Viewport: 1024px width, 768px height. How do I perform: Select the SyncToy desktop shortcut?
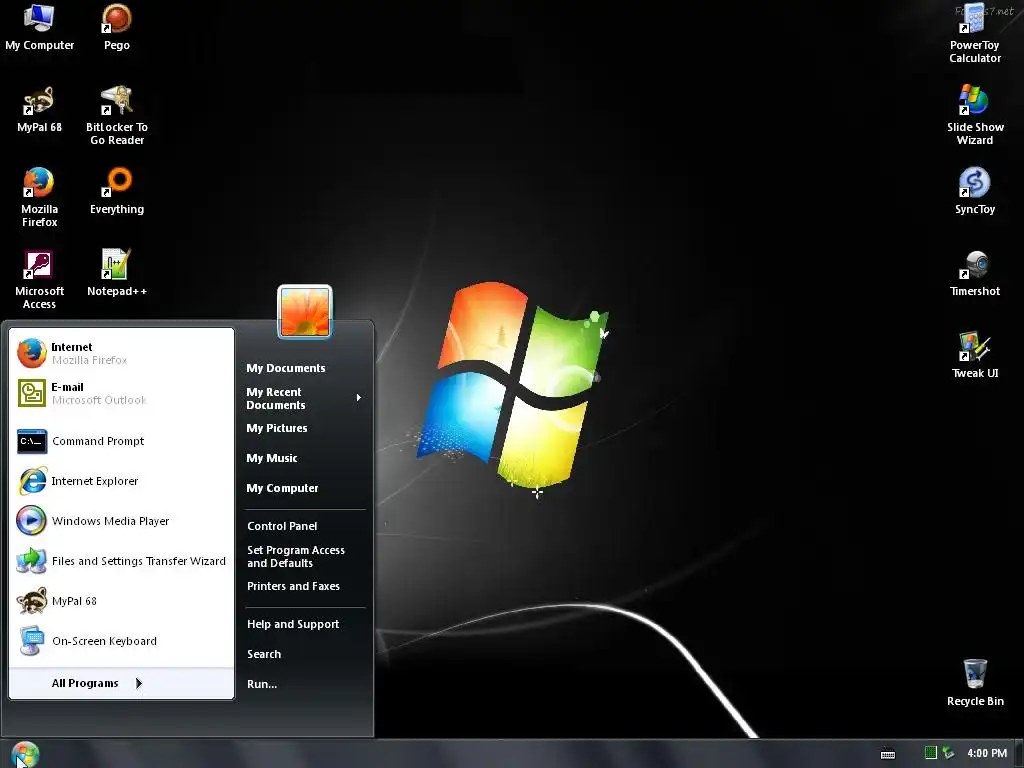[974, 191]
